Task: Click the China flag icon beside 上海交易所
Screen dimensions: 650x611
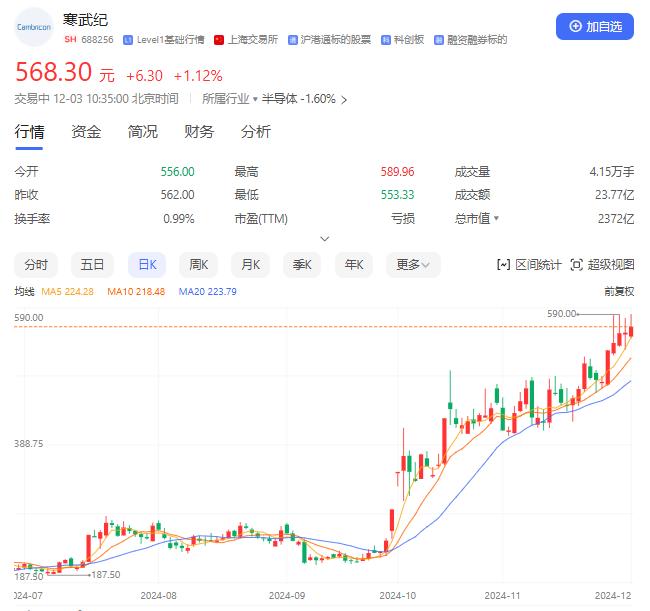Action: point(219,40)
